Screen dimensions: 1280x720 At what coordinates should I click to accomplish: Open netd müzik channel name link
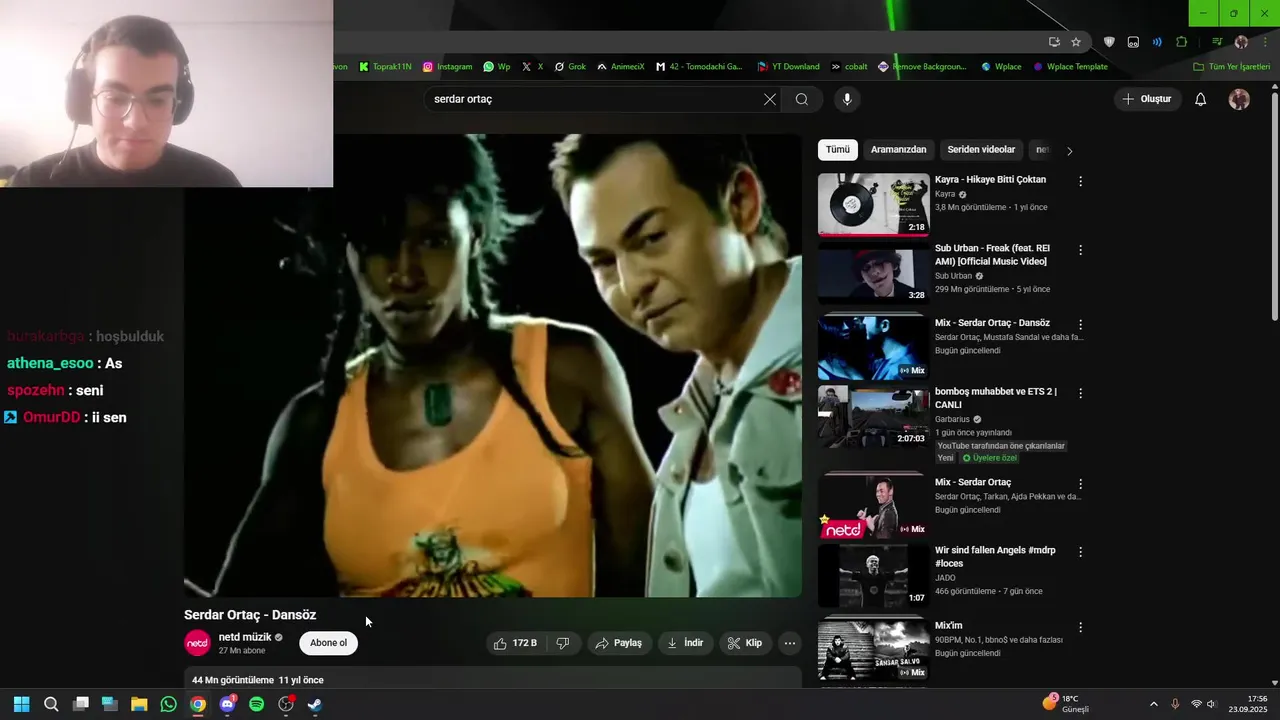tap(245, 637)
